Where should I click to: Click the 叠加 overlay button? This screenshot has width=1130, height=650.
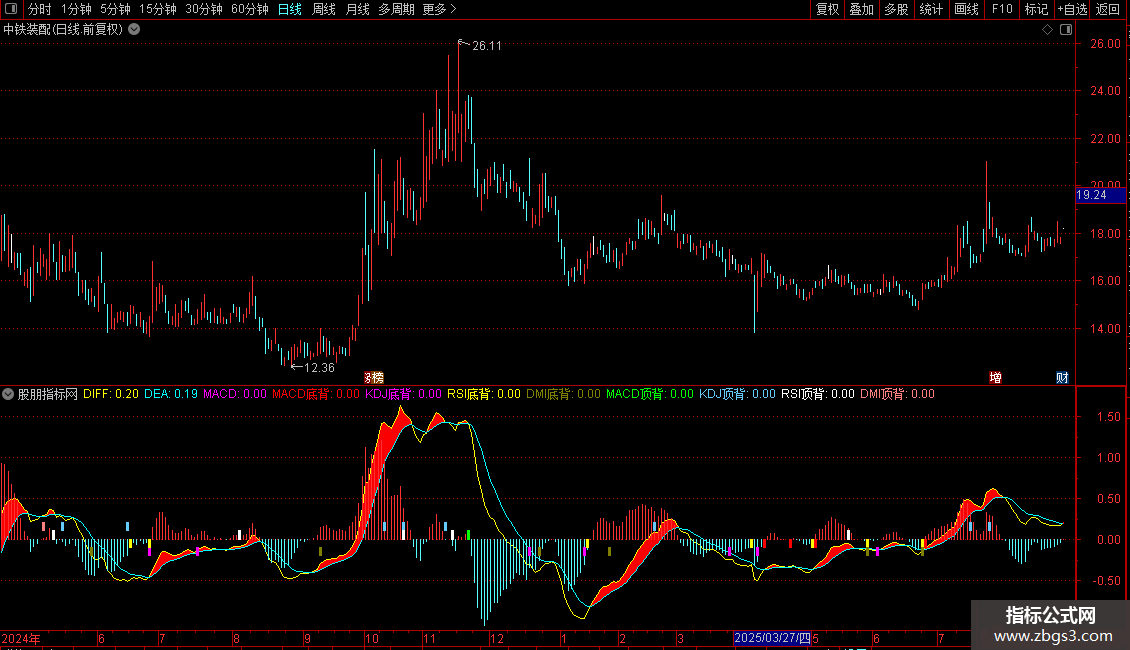pyautogui.click(x=861, y=9)
